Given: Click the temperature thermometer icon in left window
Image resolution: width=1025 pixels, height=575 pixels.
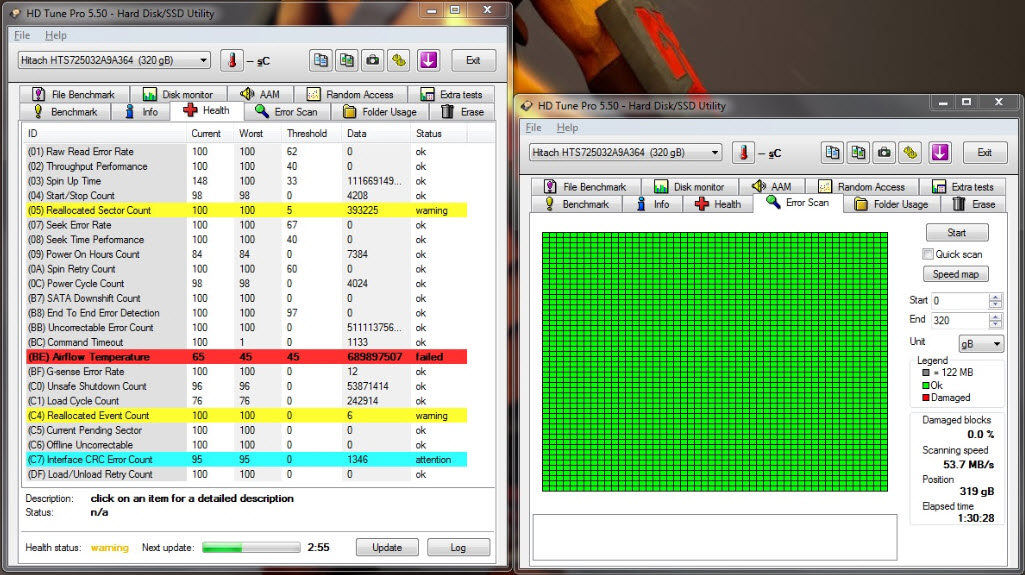Looking at the screenshot, I should [231, 61].
